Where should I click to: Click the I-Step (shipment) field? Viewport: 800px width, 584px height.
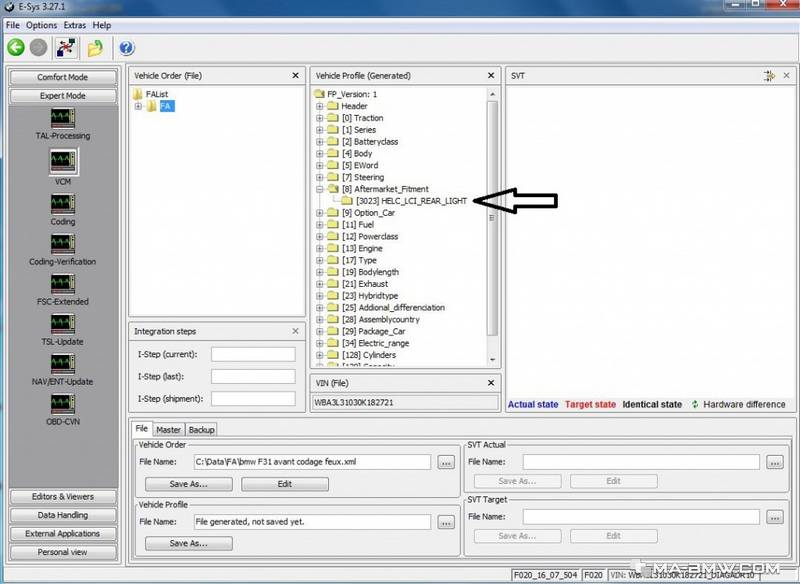[x=253, y=399]
